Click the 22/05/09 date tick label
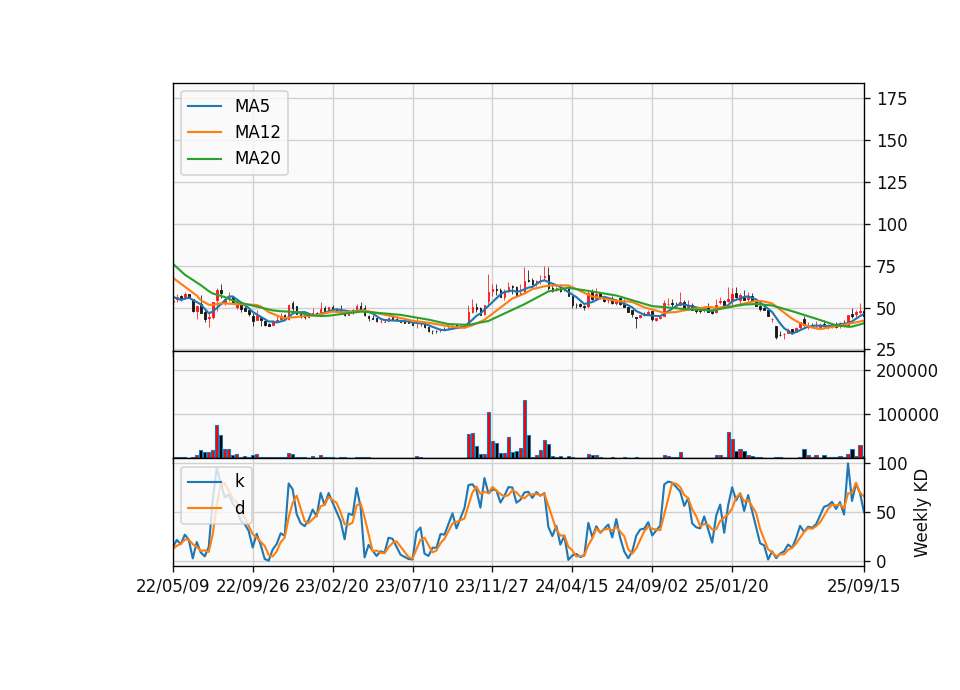 (173, 586)
